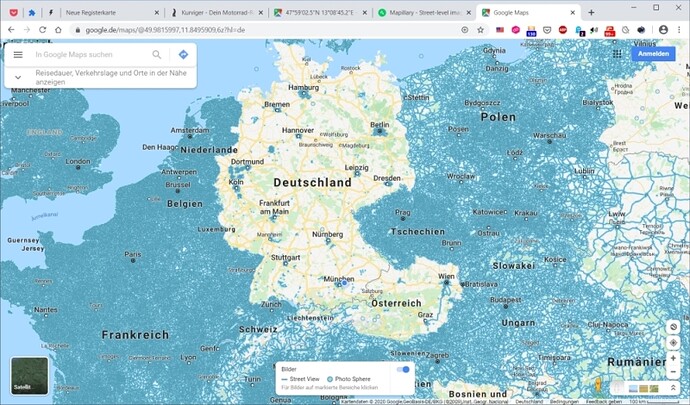Viewport: 690px width, 405px height.
Task: Bookmark this page with the star
Action: coord(481,30)
